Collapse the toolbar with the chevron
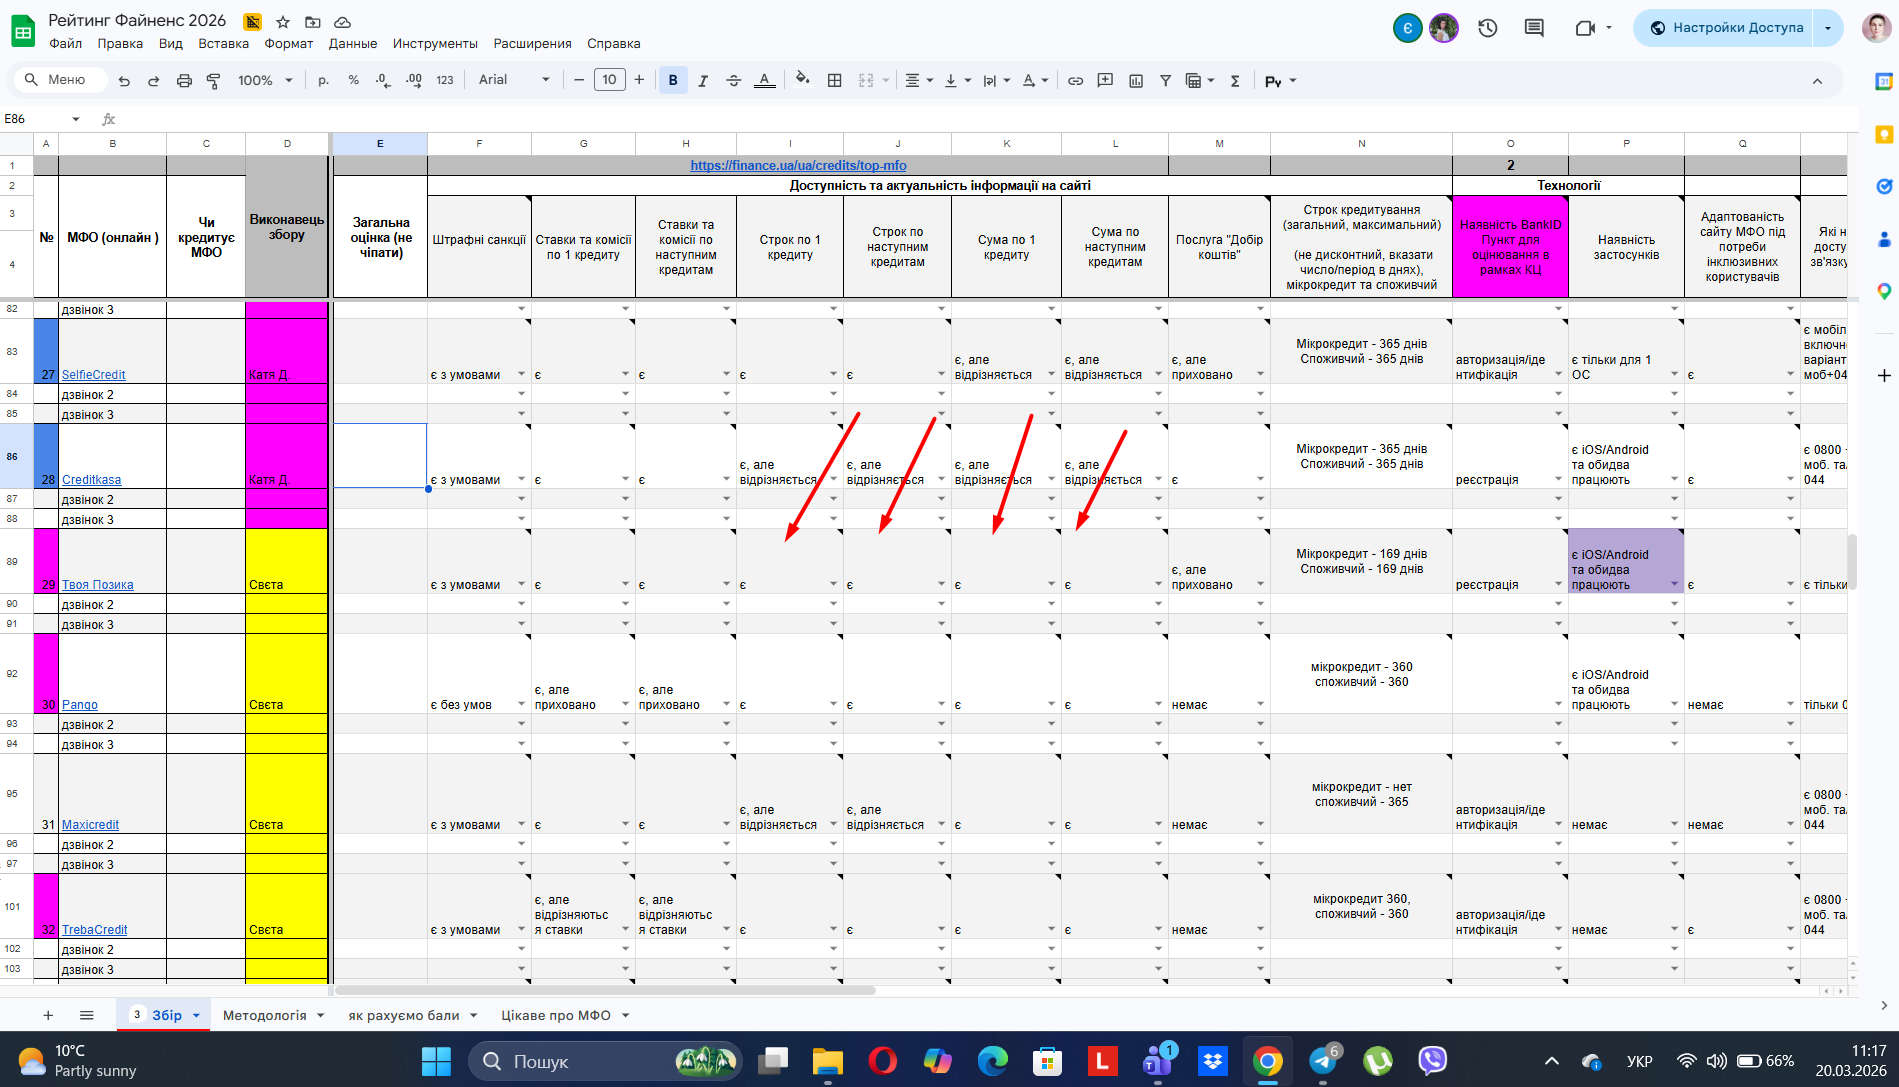 point(1817,81)
